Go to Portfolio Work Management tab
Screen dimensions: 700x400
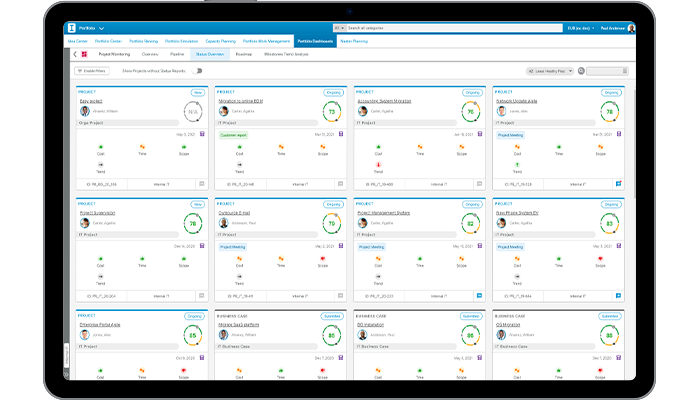[267, 41]
